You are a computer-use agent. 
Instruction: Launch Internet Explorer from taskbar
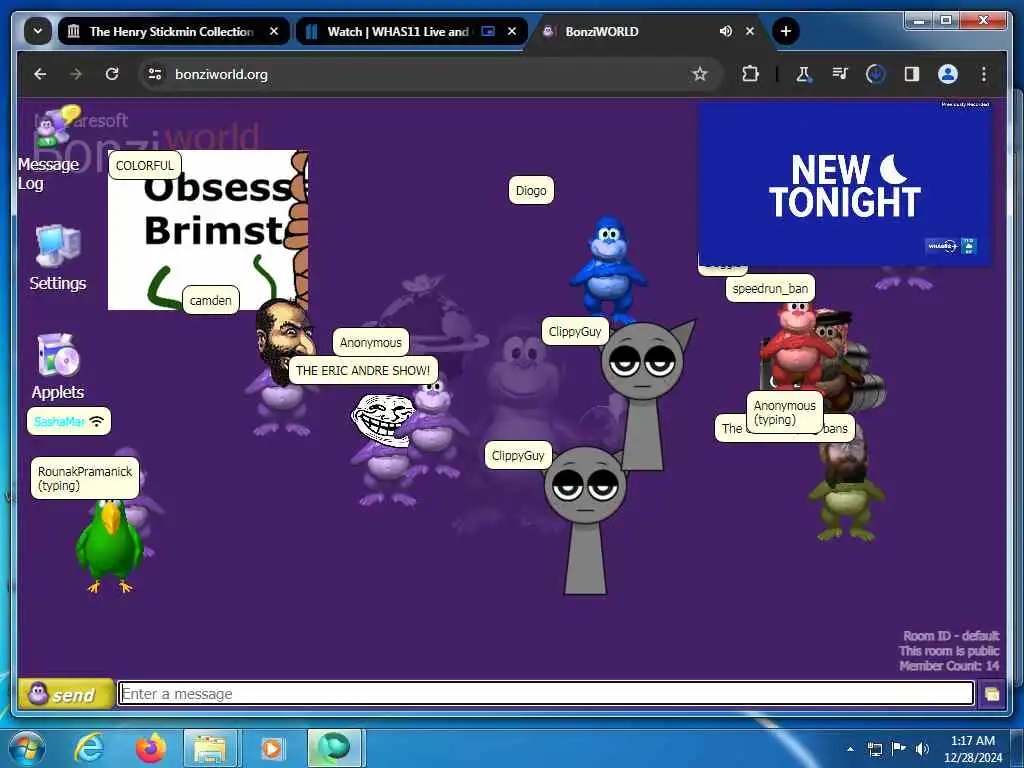pyautogui.click(x=89, y=748)
